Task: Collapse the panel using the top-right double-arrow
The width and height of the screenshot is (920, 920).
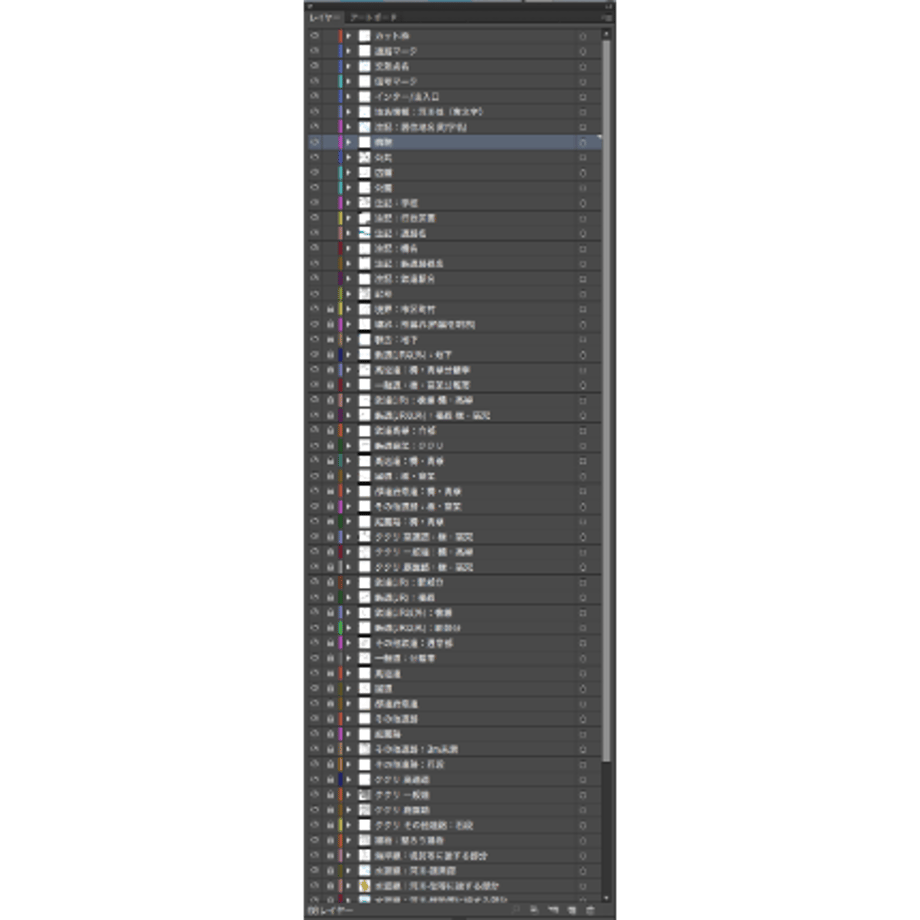Action: click(608, 6)
